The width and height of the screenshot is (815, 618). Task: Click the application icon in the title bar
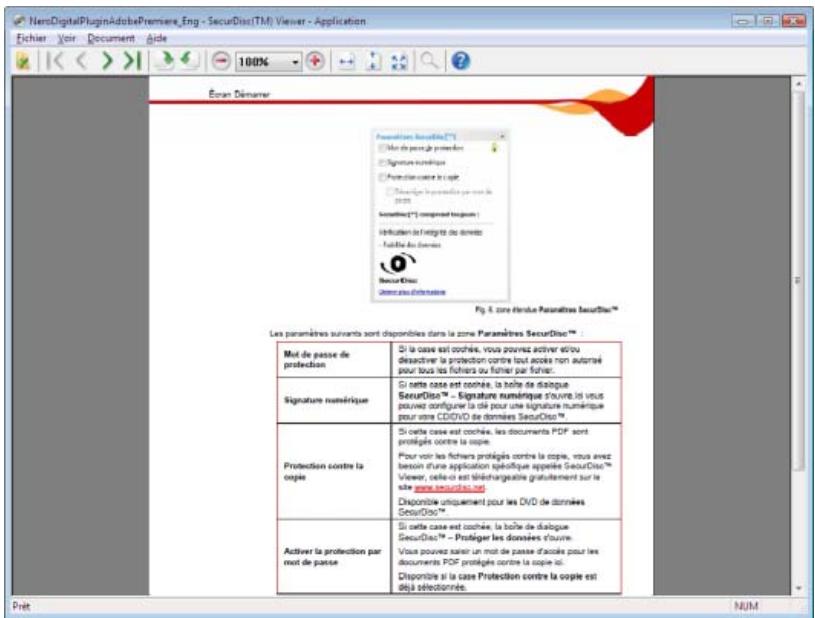(19, 21)
